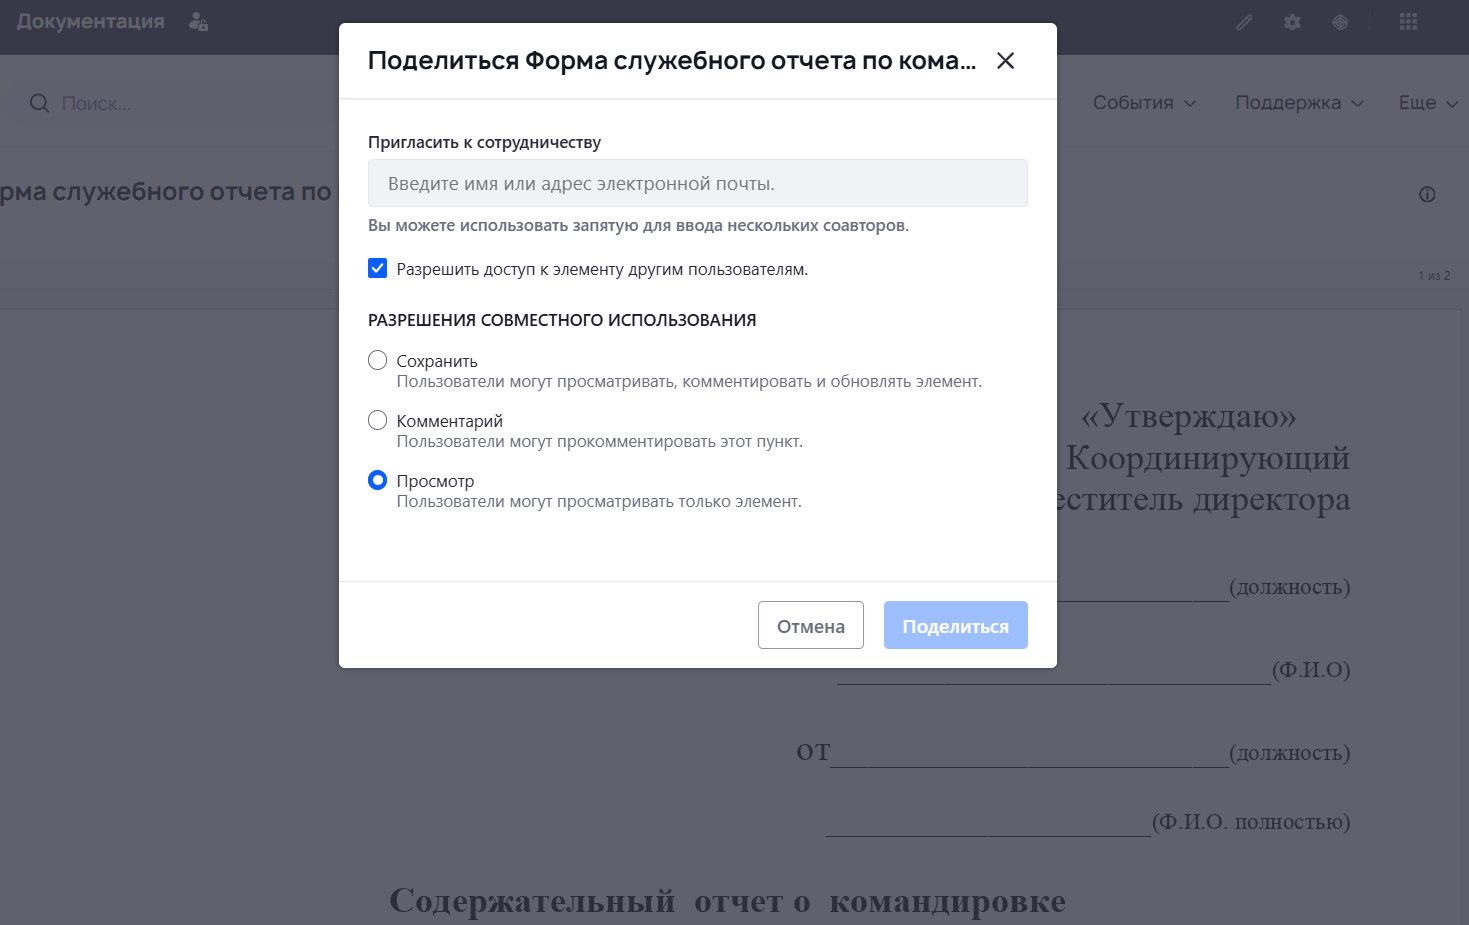This screenshot has width=1469, height=925.
Task: Select the Просмотр radio button
Action: point(377,480)
